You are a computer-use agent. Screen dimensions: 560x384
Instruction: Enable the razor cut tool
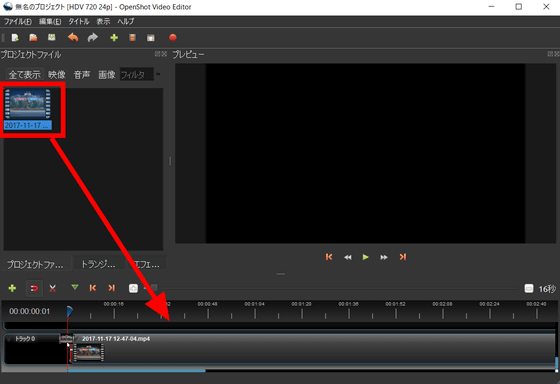click(52, 288)
